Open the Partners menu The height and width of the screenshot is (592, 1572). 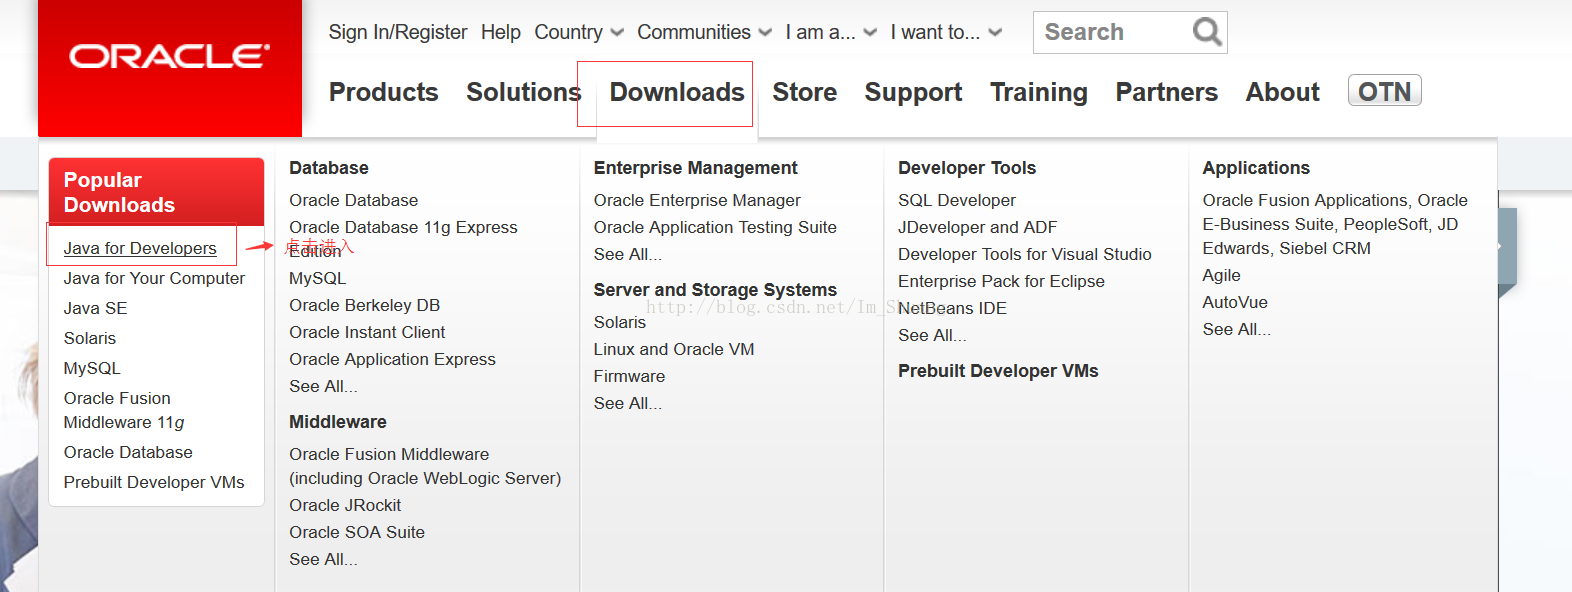click(x=1167, y=92)
